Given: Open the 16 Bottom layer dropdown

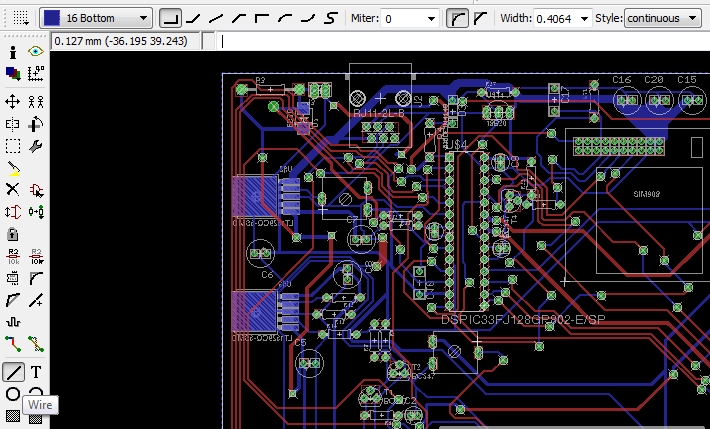Looking at the screenshot, I should click(97, 18).
